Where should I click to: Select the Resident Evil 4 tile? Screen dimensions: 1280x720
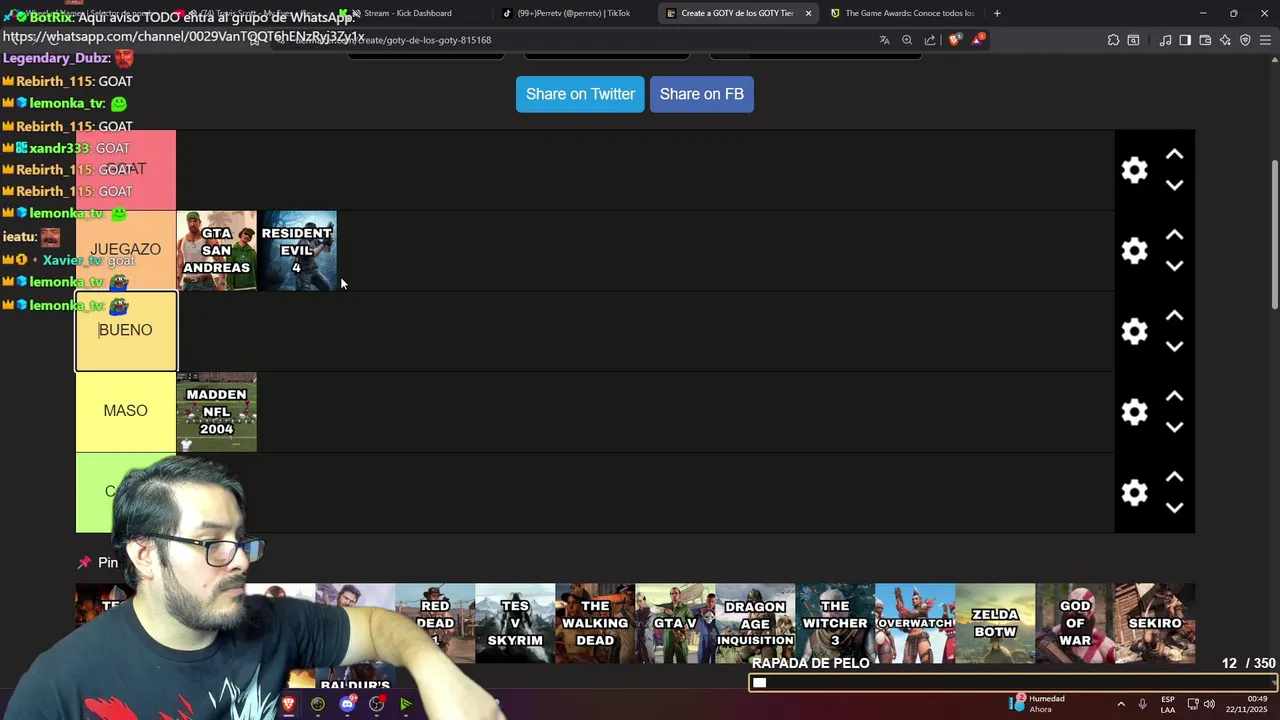coord(297,251)
